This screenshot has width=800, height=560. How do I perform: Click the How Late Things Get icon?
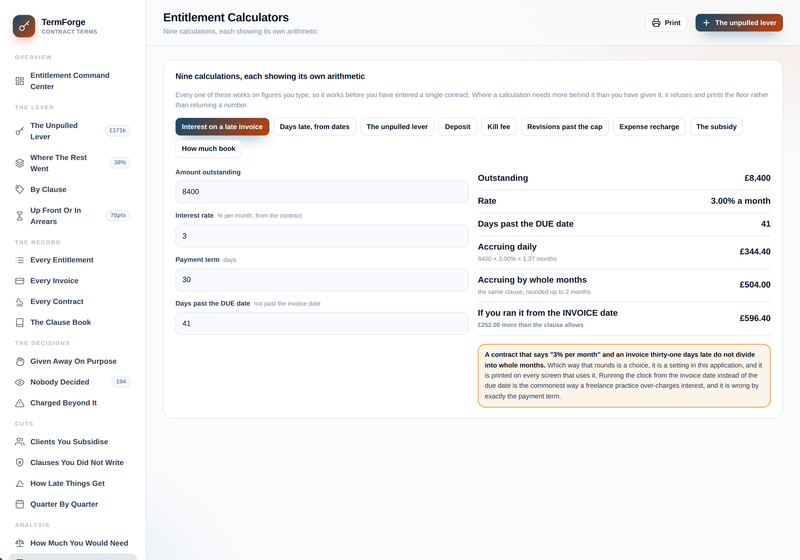point(19,483)
